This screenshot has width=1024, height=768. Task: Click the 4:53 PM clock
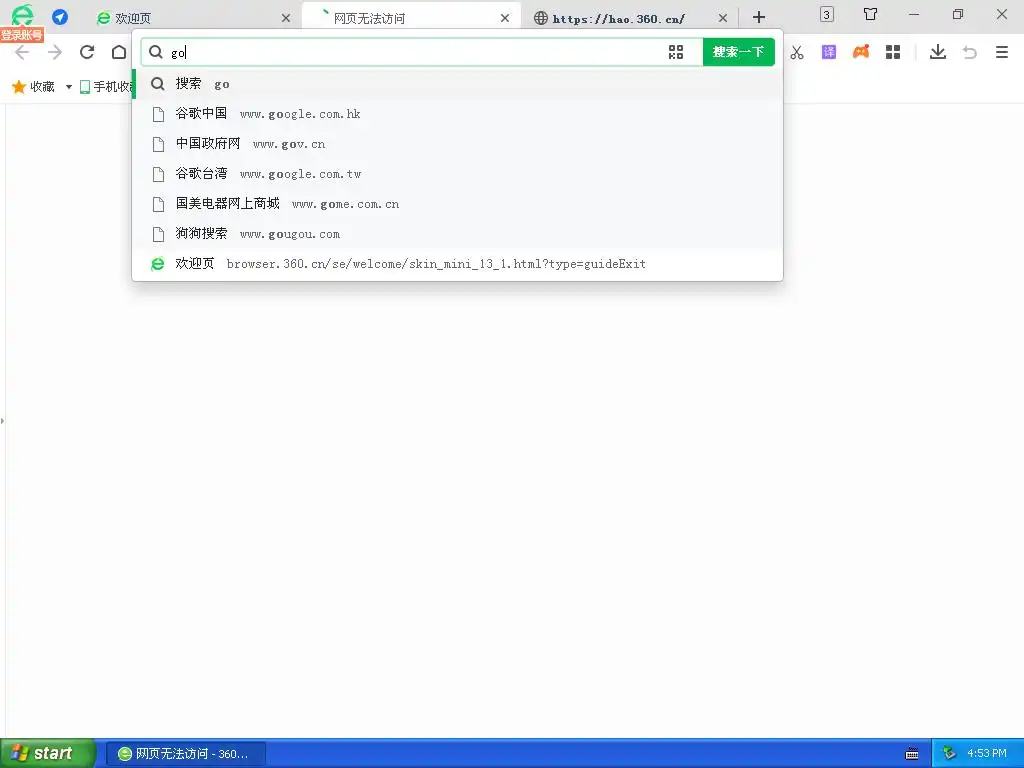pos(987,754)
